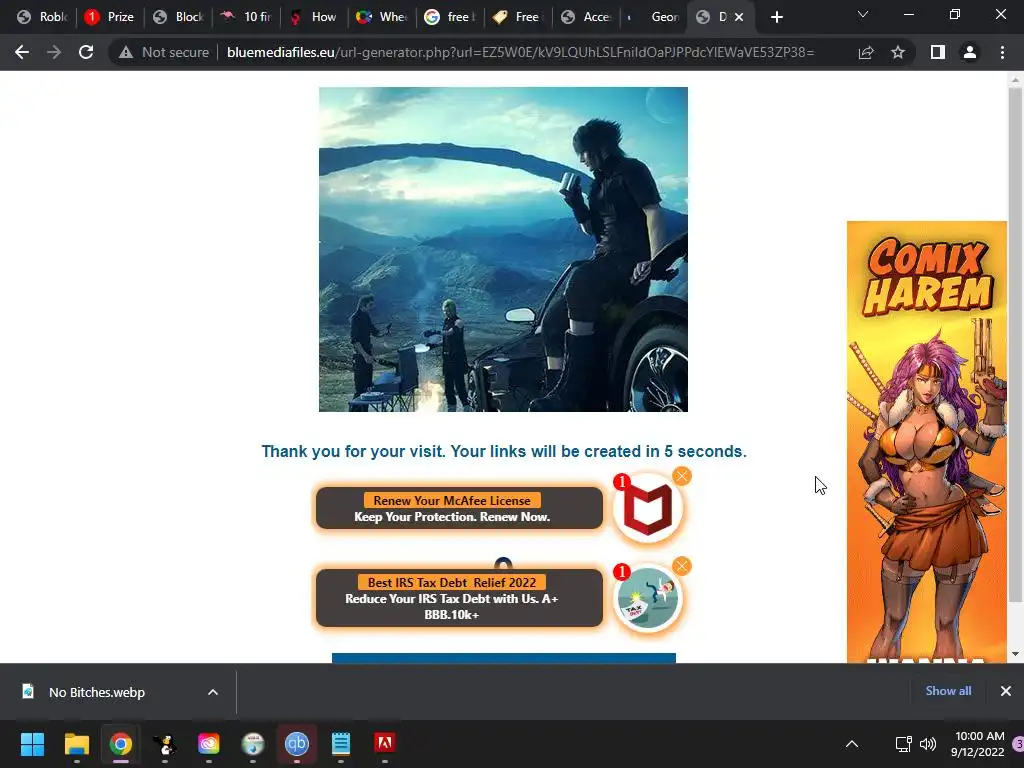
Task: Click the blue button below the ads
Action: coord(504,658)
